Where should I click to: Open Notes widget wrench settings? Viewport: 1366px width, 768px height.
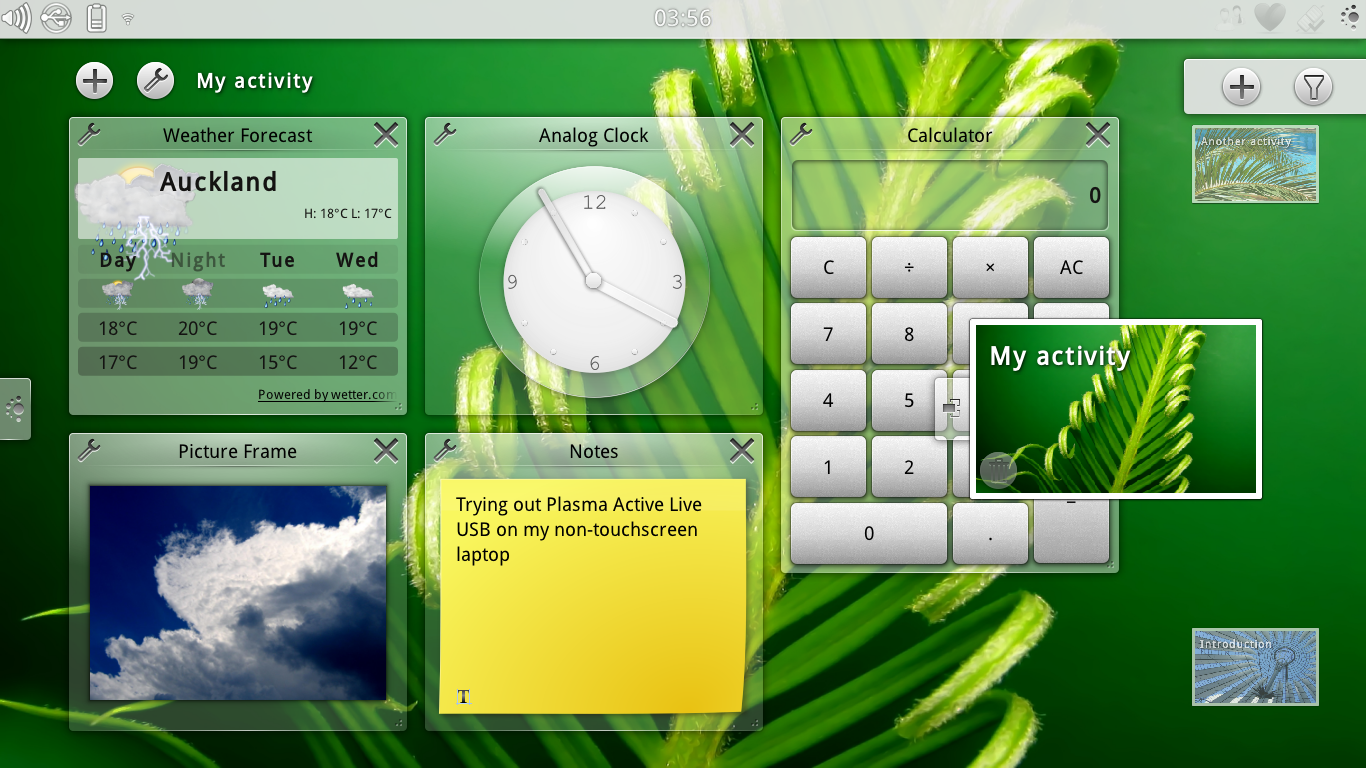(x=444, y=450)
